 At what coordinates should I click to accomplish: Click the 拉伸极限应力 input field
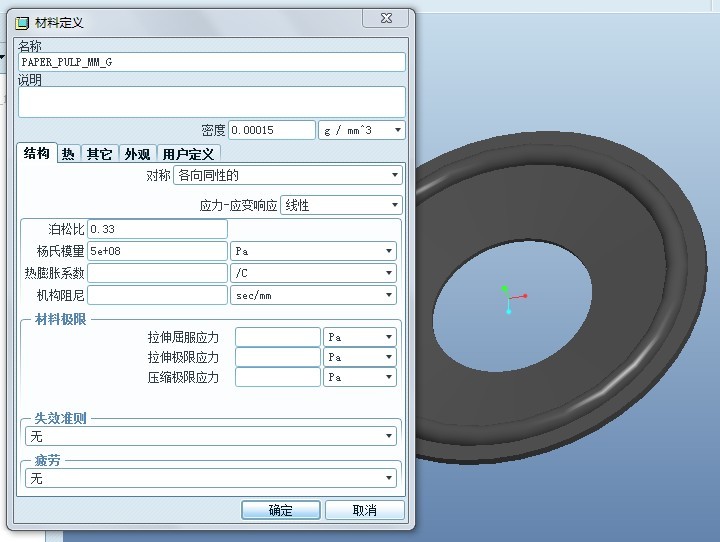point(278,357)
